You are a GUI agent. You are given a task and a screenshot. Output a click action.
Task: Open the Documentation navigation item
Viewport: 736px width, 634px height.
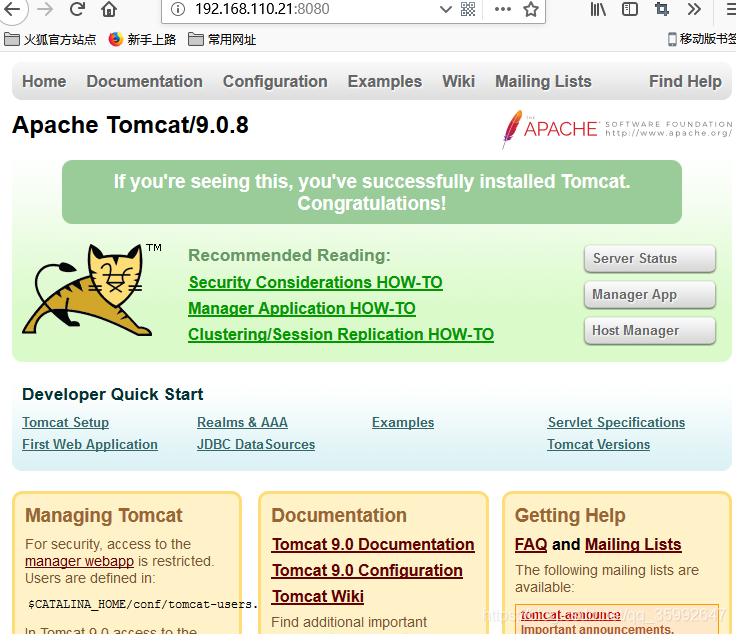click(145, 81)
